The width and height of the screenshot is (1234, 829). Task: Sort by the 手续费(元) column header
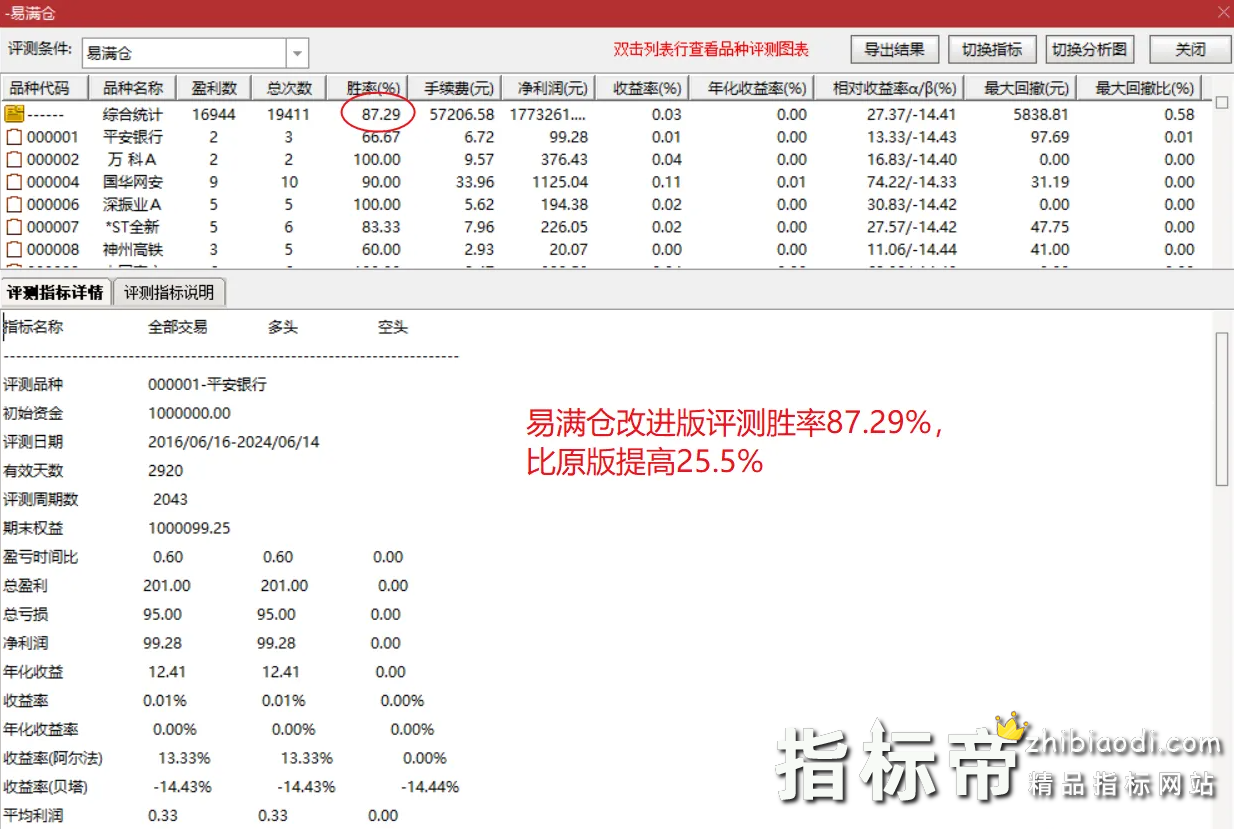[x=456, y=88]
